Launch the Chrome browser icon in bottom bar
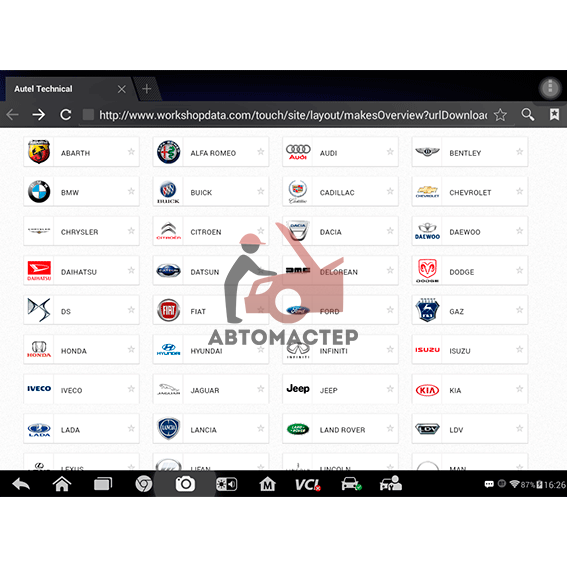Viewport: 567px width, 567px height. tap(144, 484)
